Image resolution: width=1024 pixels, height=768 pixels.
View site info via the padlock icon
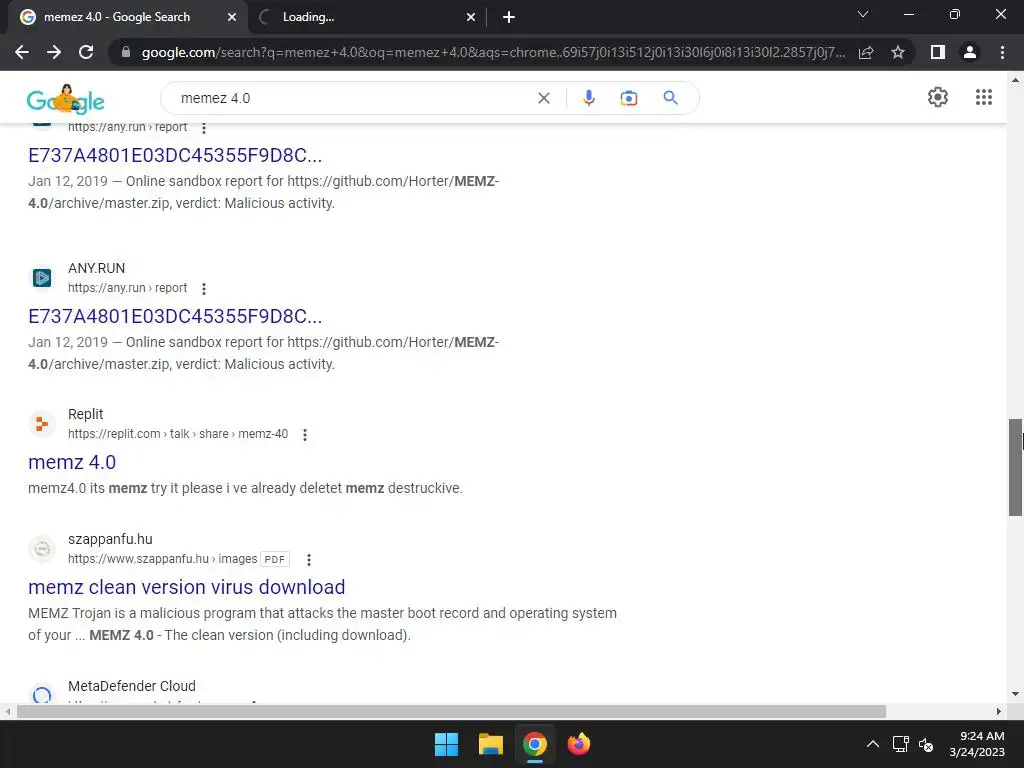click(x=126, y=52)
